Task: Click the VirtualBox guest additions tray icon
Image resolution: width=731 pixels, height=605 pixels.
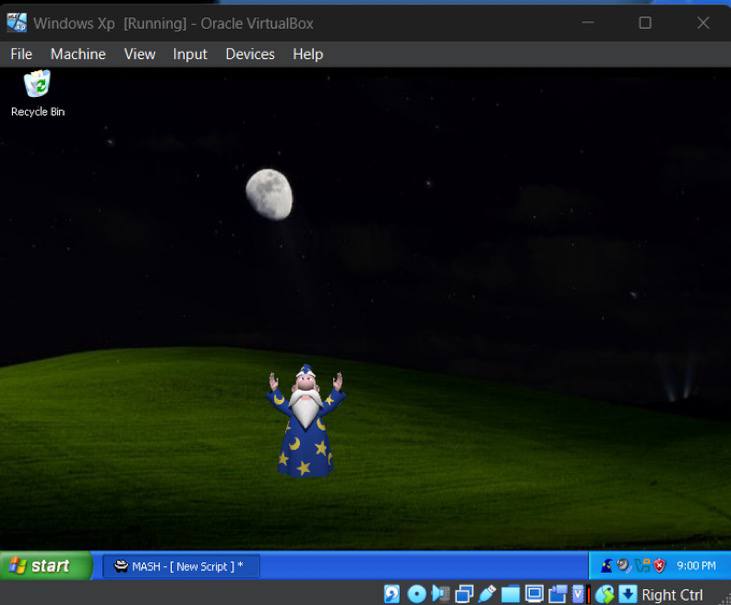Action: tap(642, 565)
